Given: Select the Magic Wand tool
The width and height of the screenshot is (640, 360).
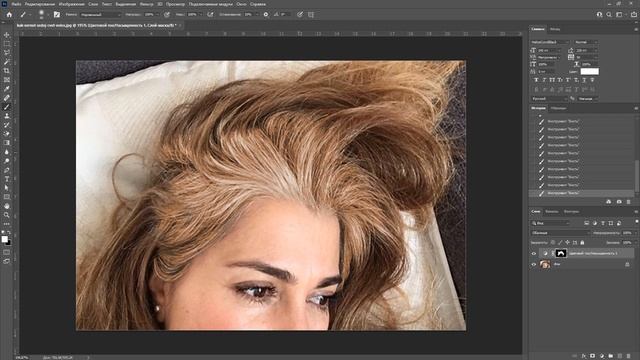Looking at the screenshot, I should point(7,62).
